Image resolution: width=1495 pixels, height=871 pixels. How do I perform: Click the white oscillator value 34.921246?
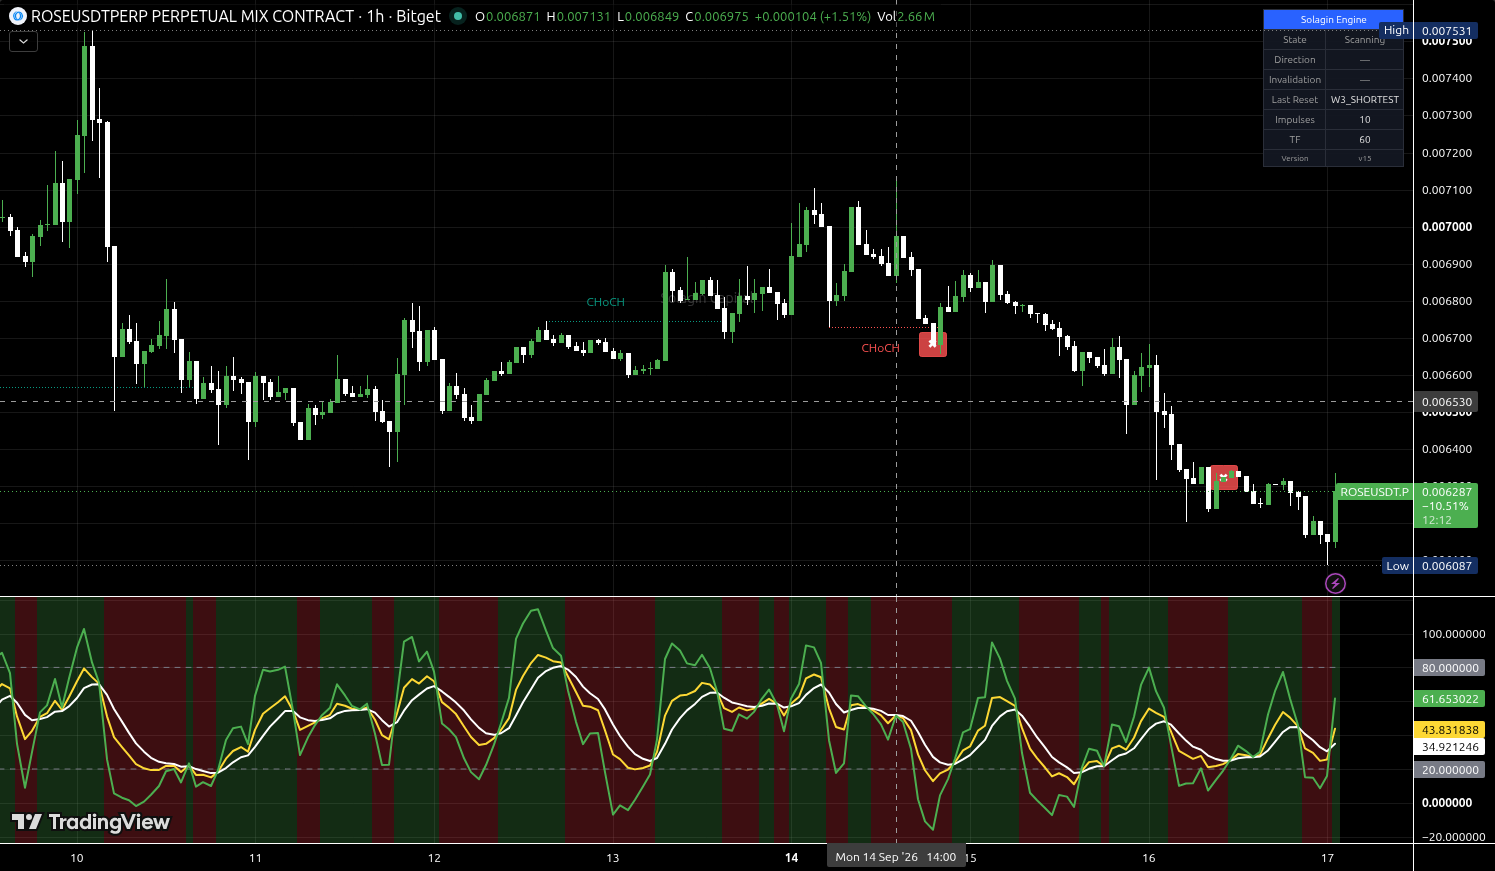pyautogui.click(x=1450, y=747)
